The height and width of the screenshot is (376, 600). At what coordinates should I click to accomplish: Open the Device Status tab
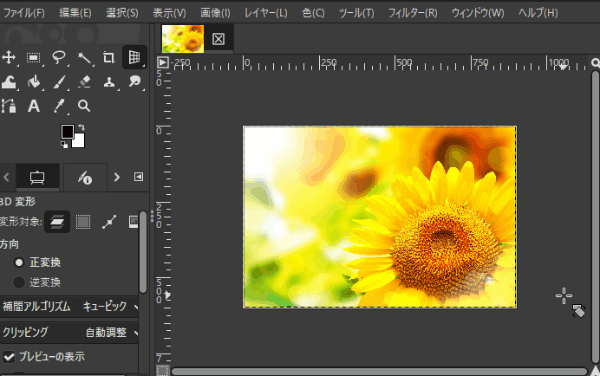pyautogui.click(x=85, y=177)
